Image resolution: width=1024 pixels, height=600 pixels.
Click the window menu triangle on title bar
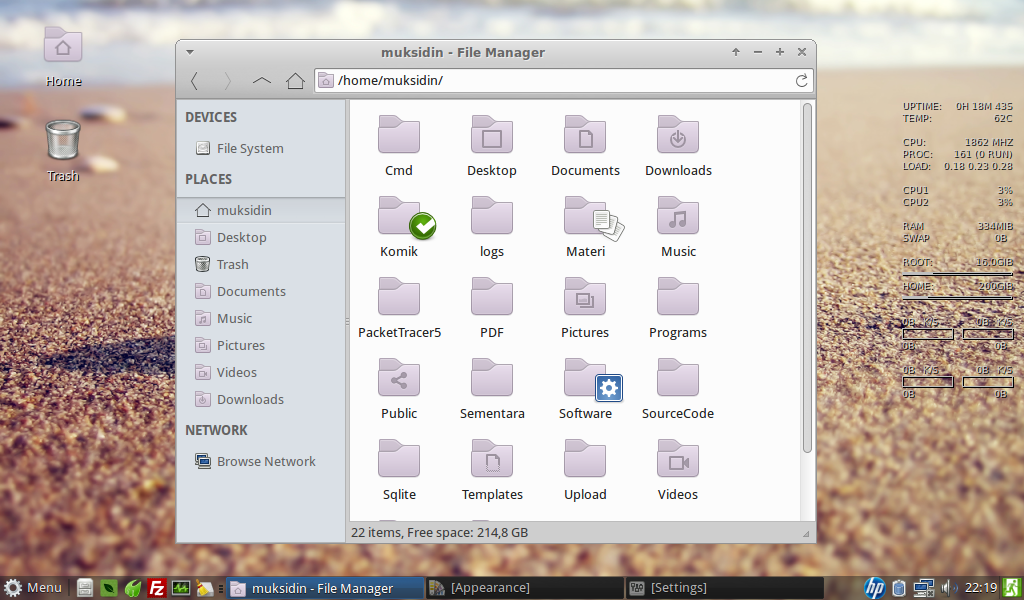point(189,52)
